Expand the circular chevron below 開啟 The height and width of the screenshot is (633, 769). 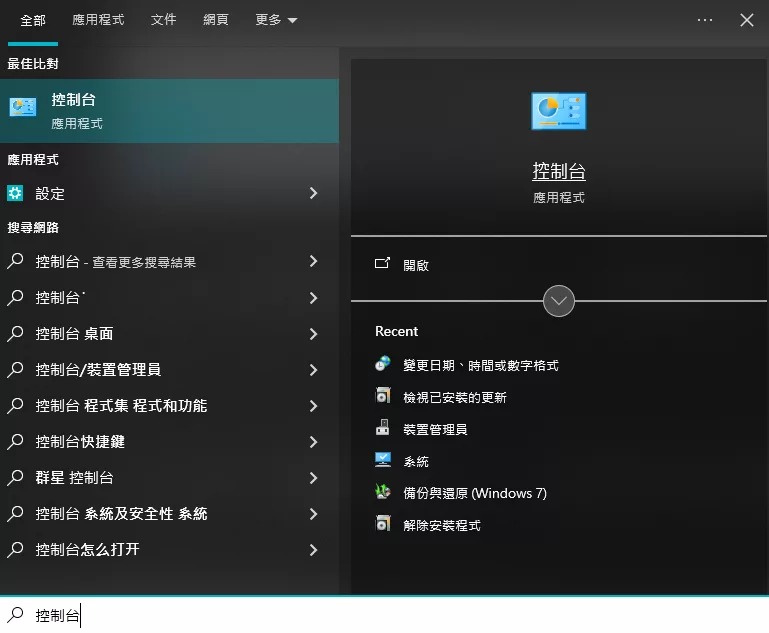click(558, 301)
